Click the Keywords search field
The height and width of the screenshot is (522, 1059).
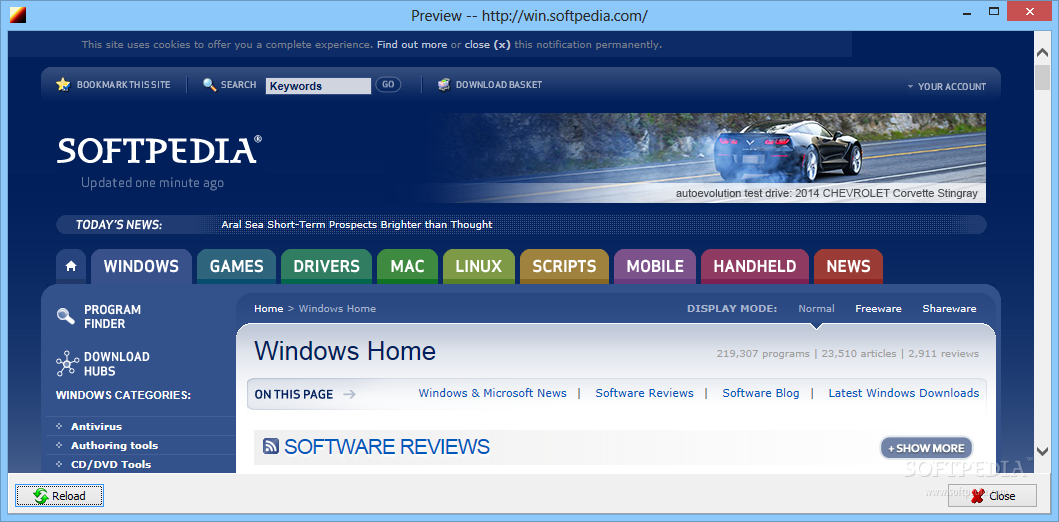click(x=318, y=86)
